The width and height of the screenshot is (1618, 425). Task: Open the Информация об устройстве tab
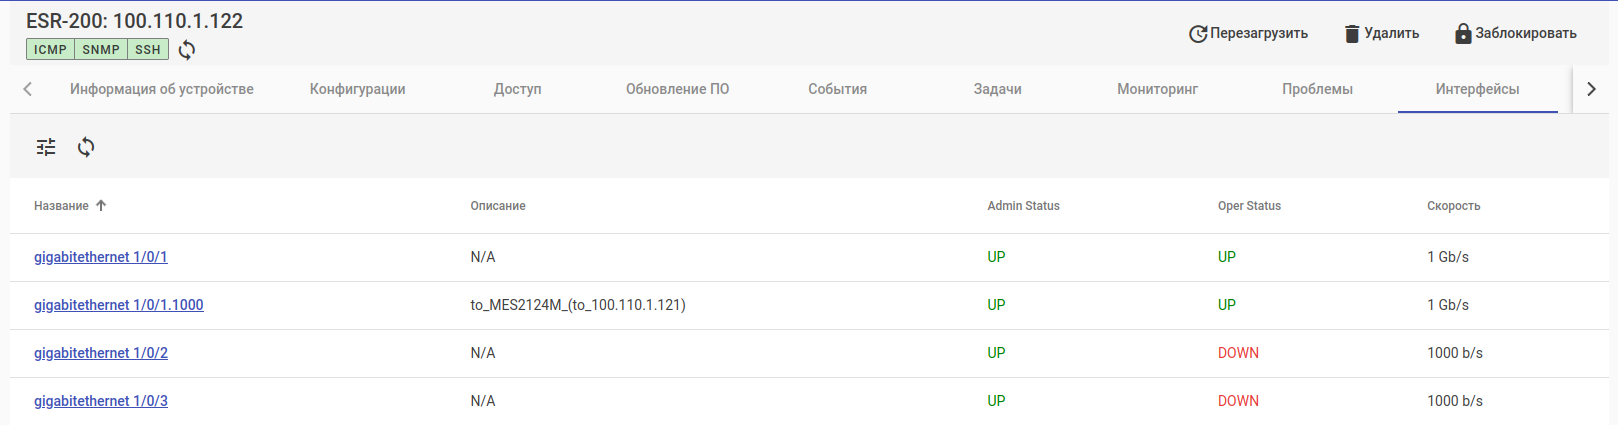[x=162, y=89]
